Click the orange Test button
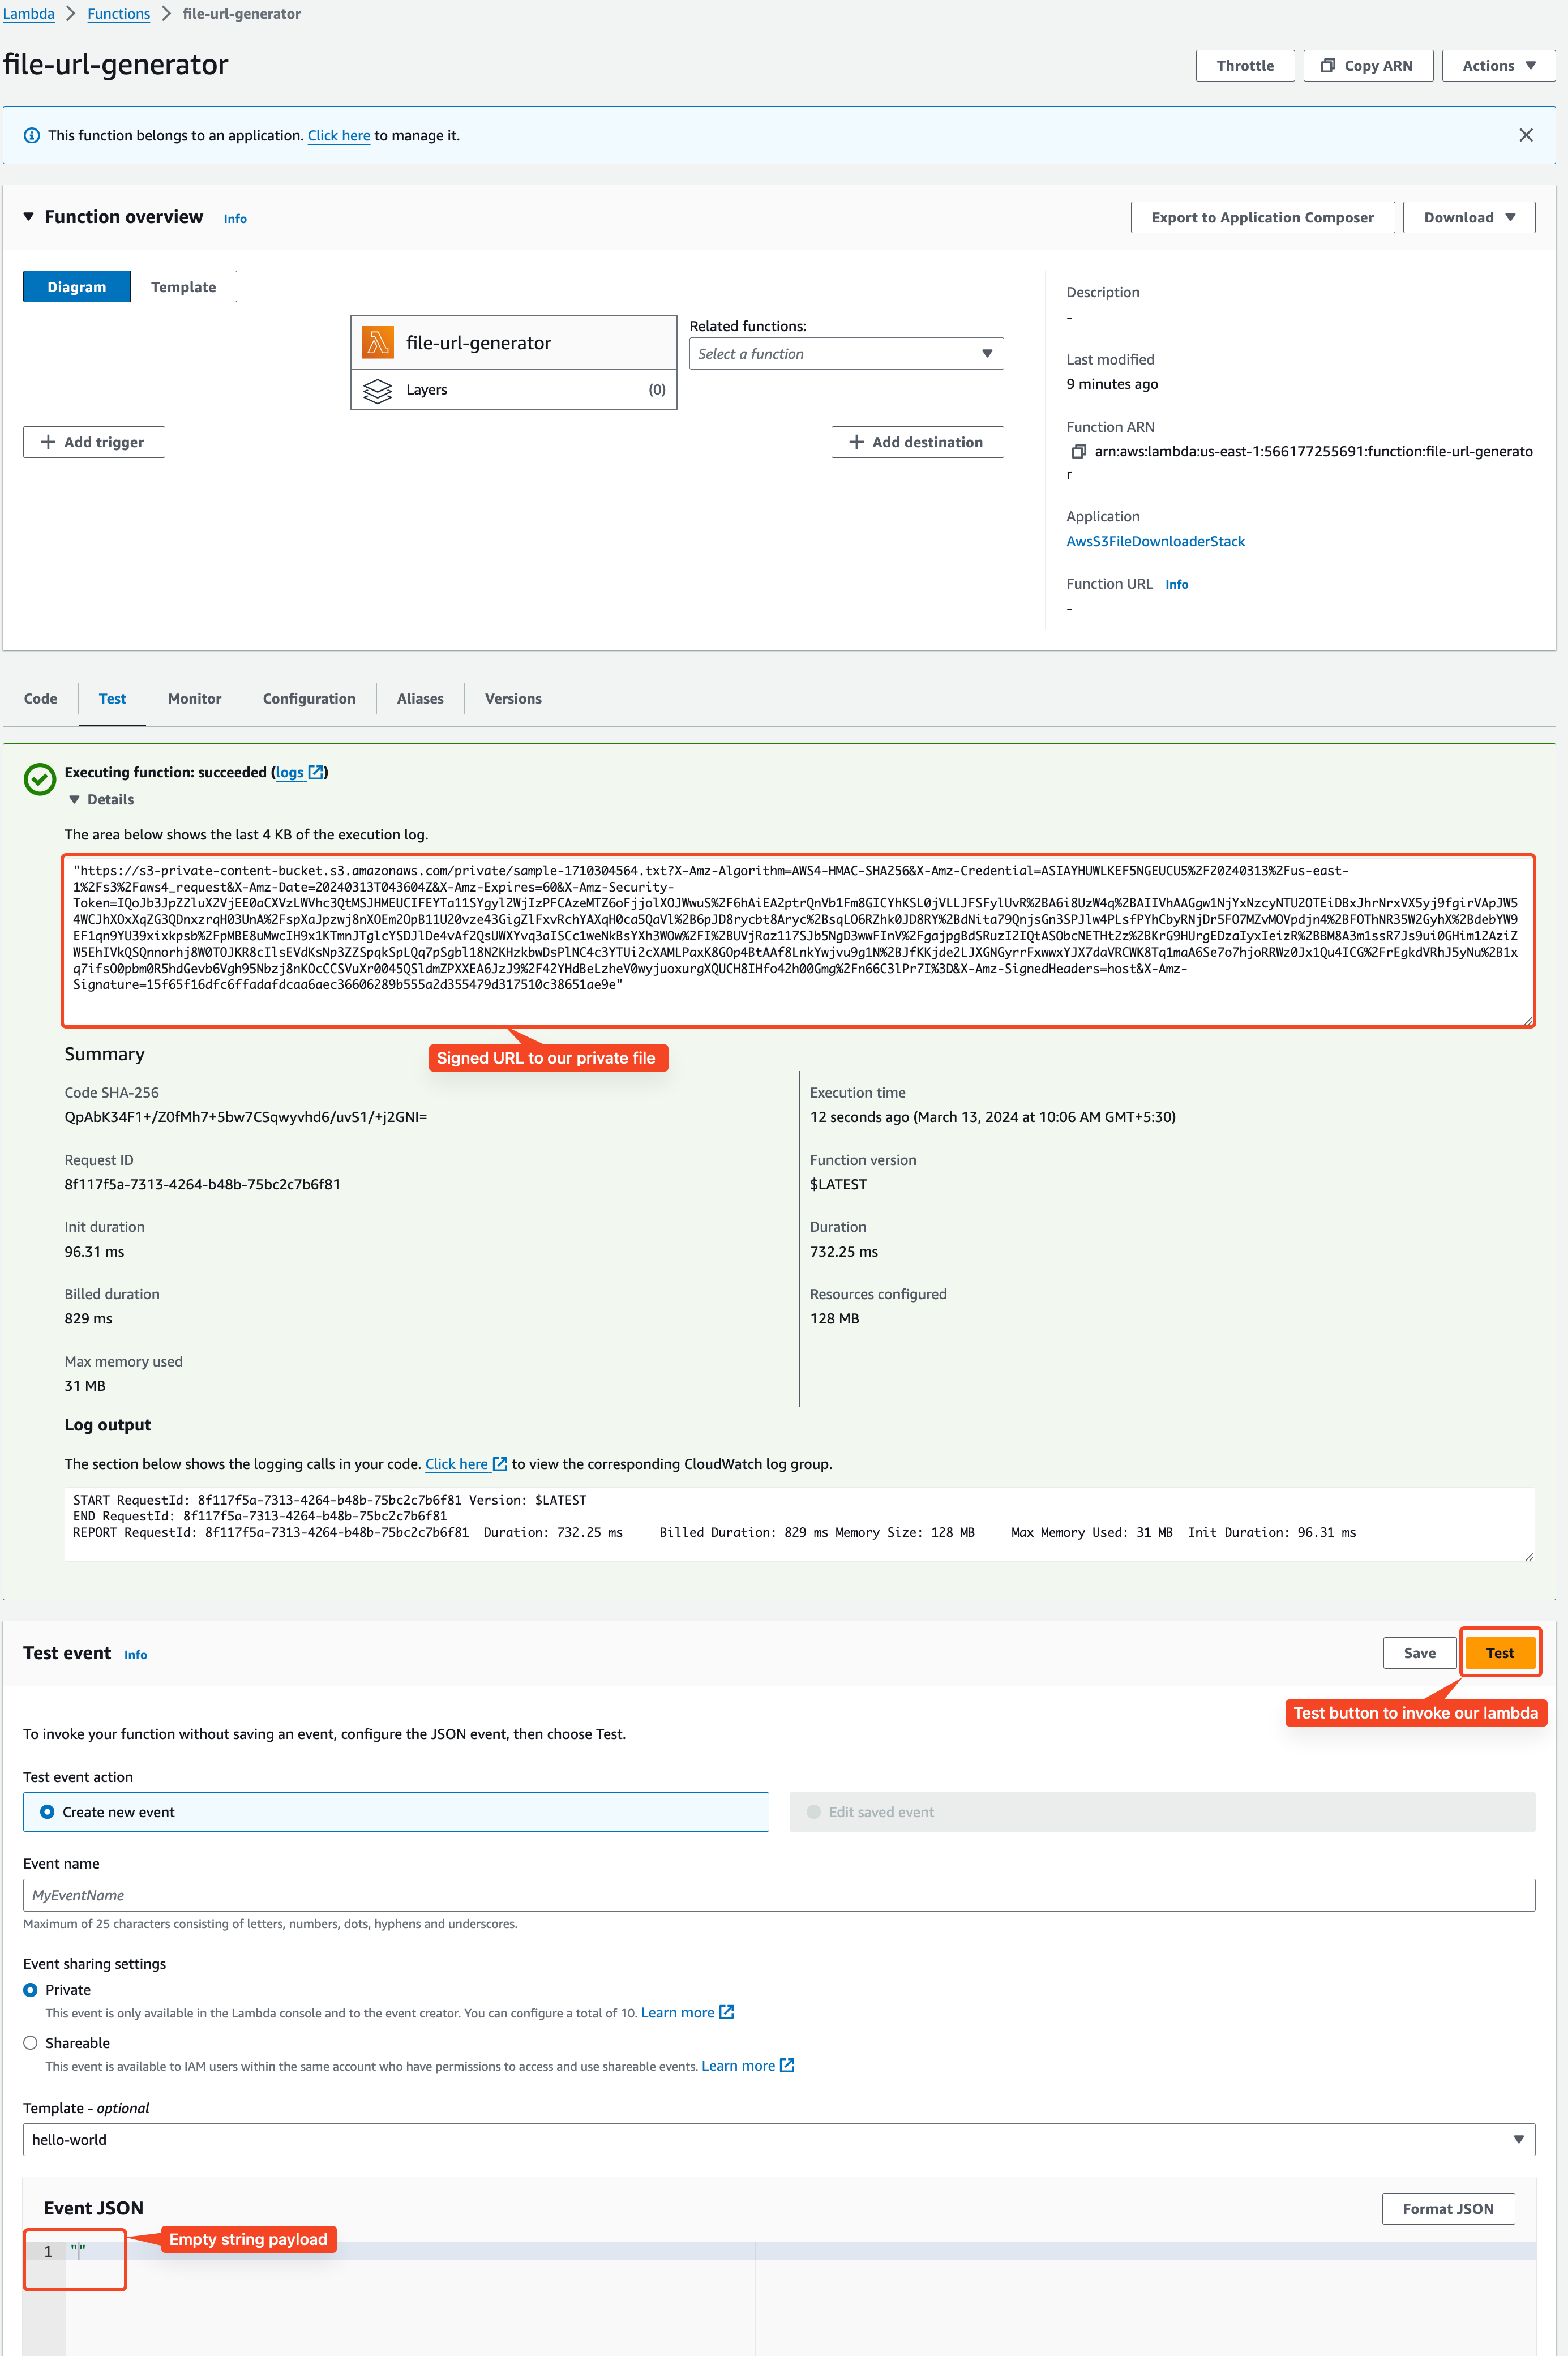 (1499, 1653)
